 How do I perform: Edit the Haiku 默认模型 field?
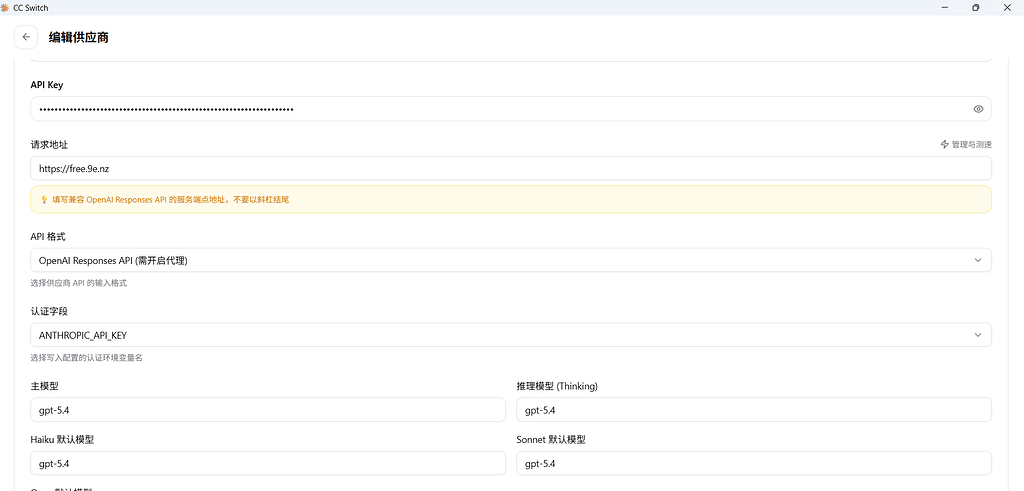pos(268,464)
